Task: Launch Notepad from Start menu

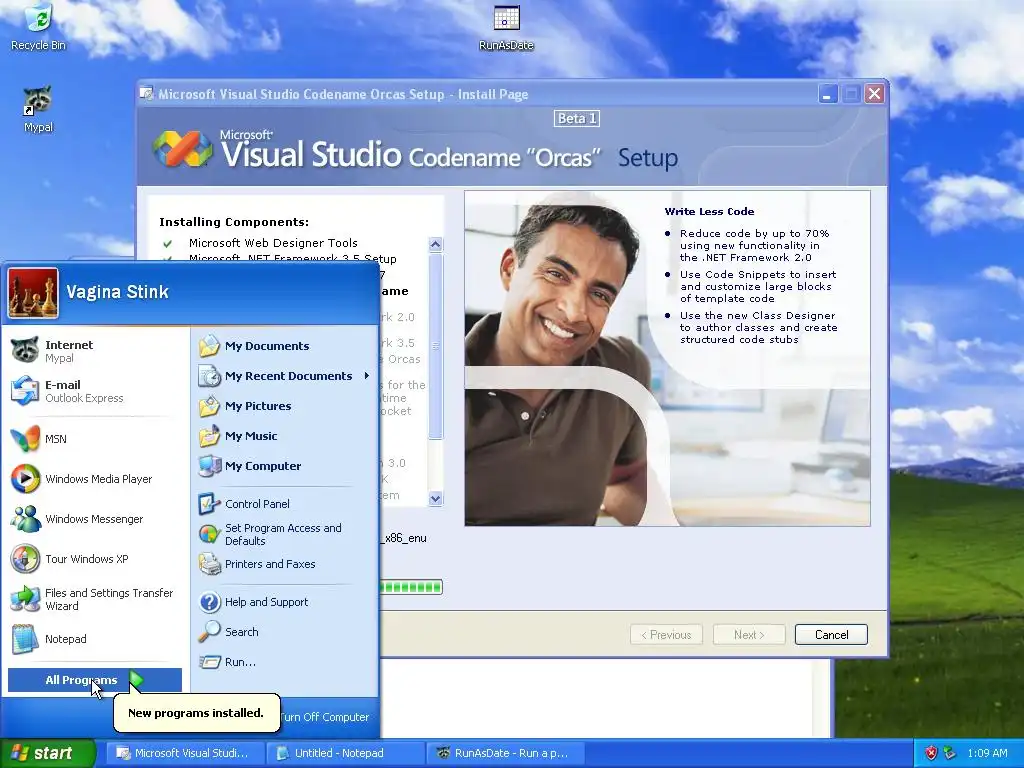Action: 94,639
